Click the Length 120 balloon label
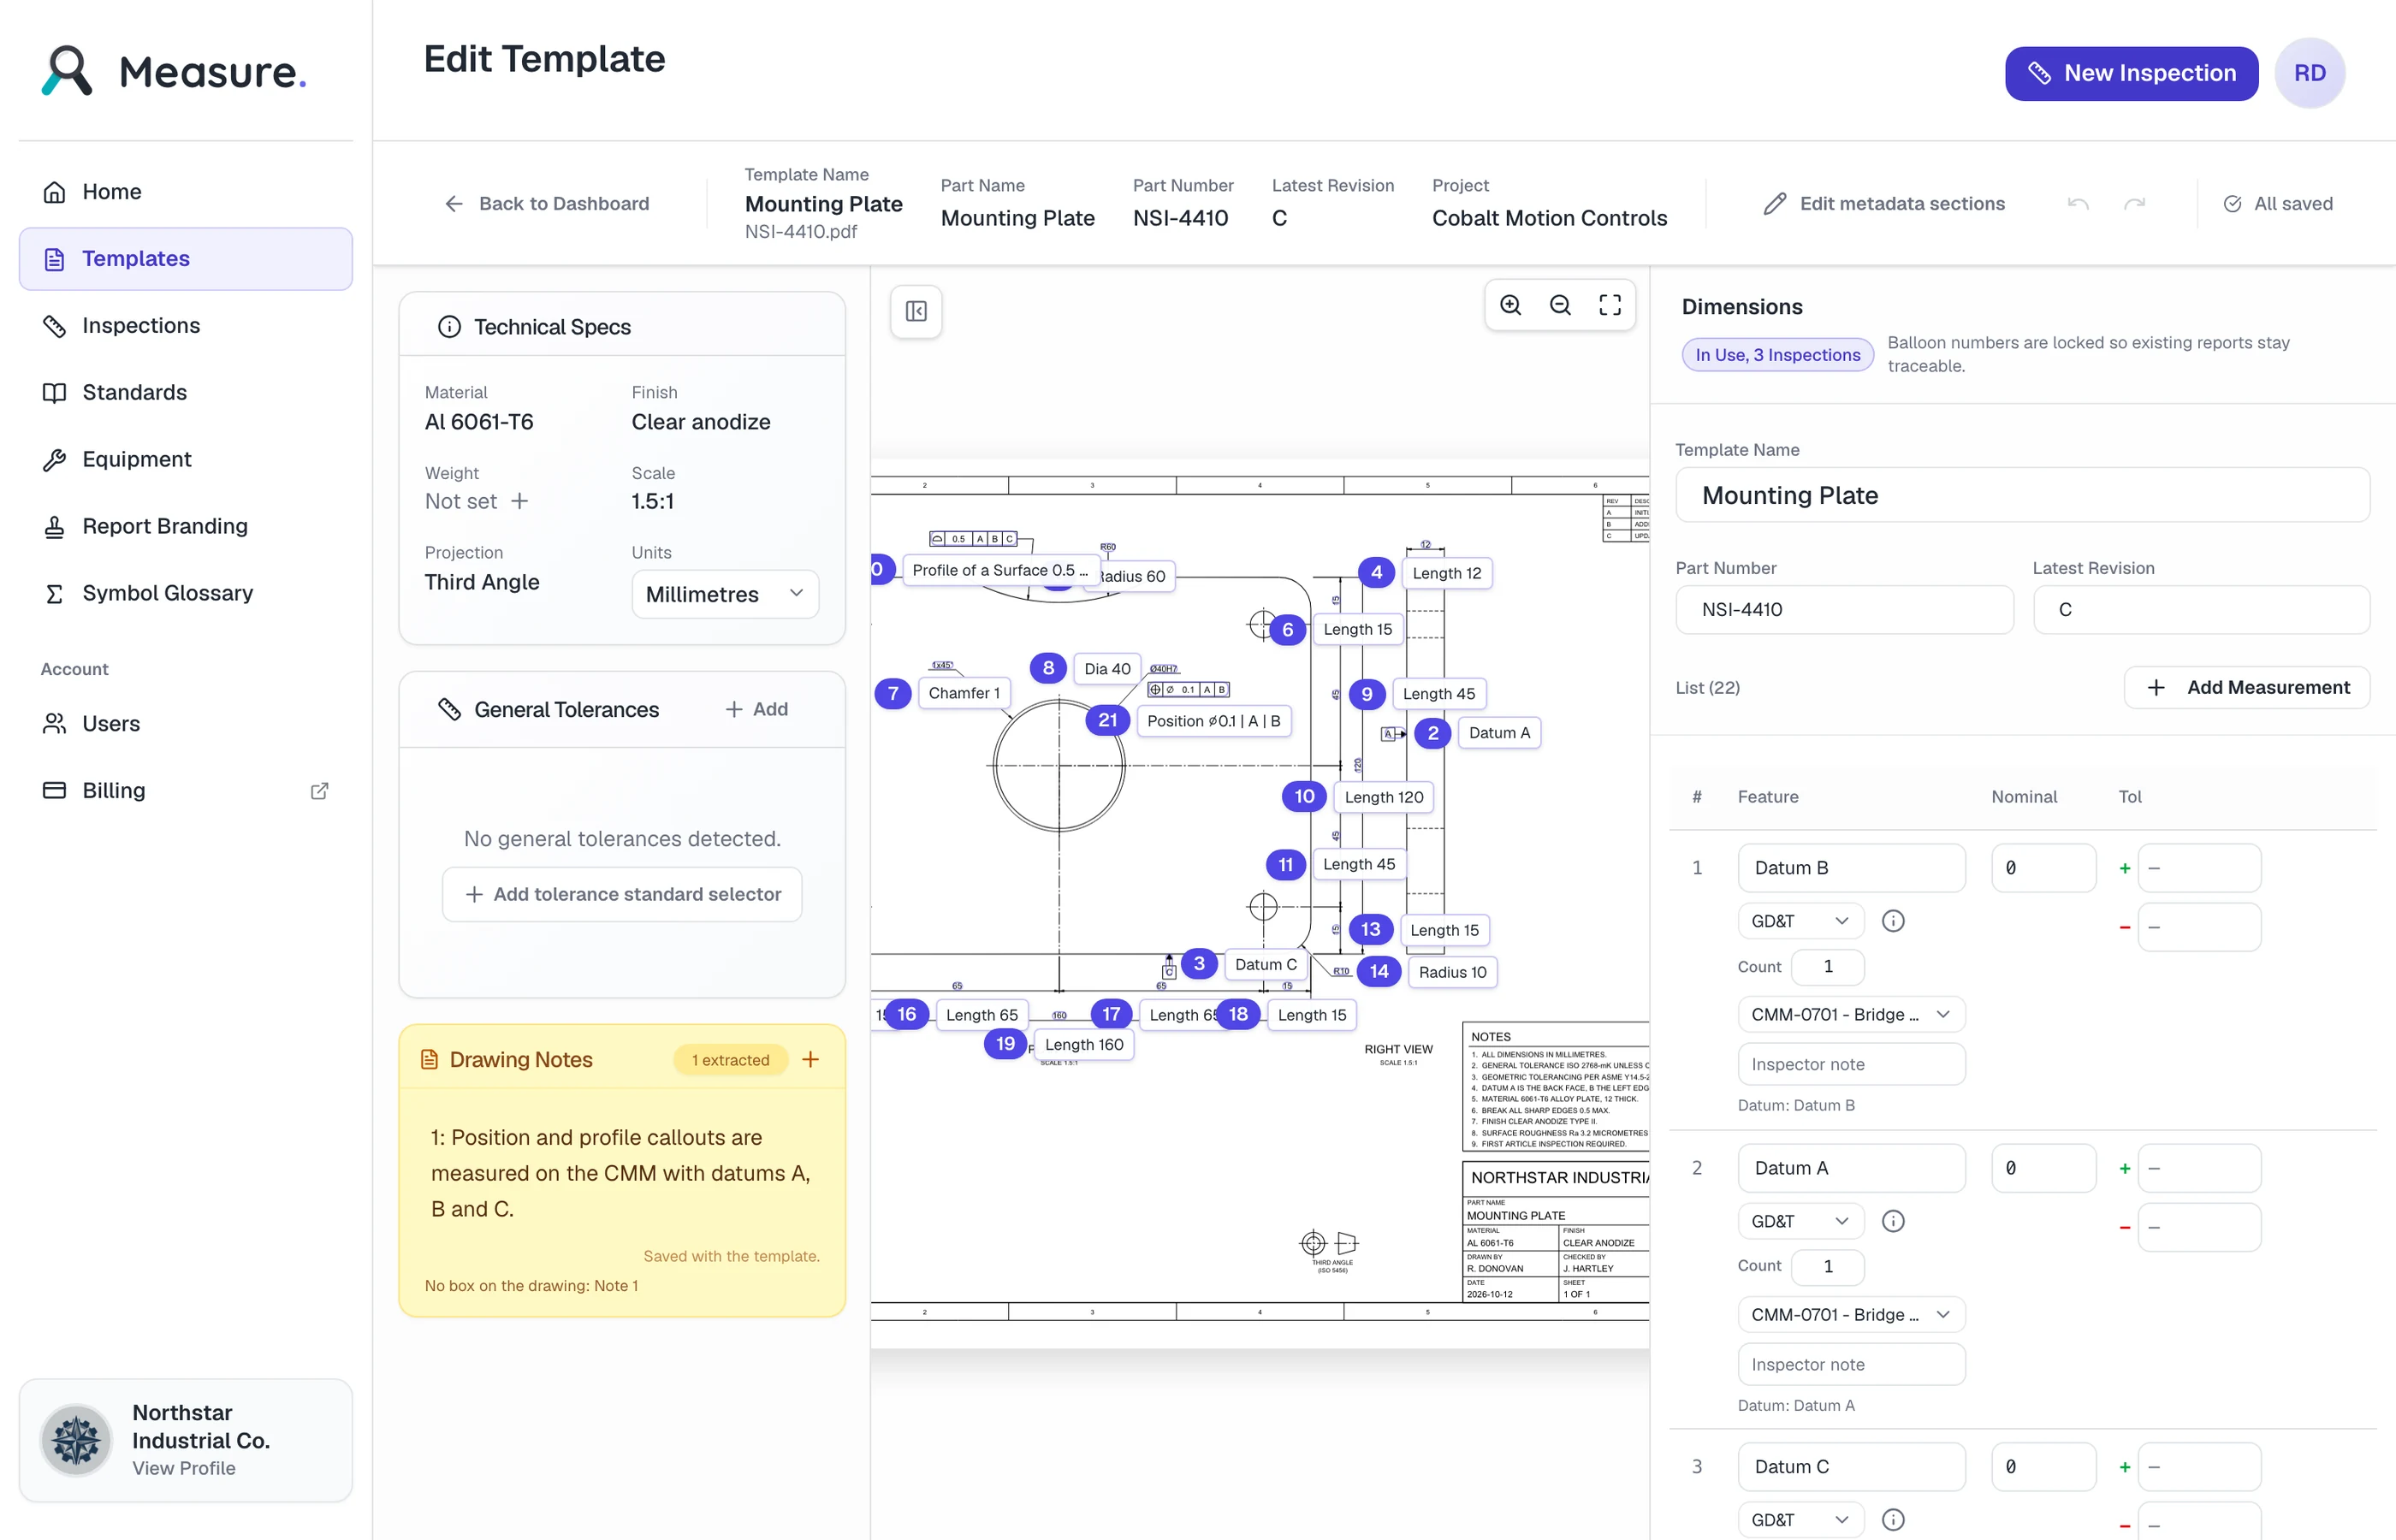Image resolution: width=2396 pixels, height=1540 pixels. tap(1383, 797)
